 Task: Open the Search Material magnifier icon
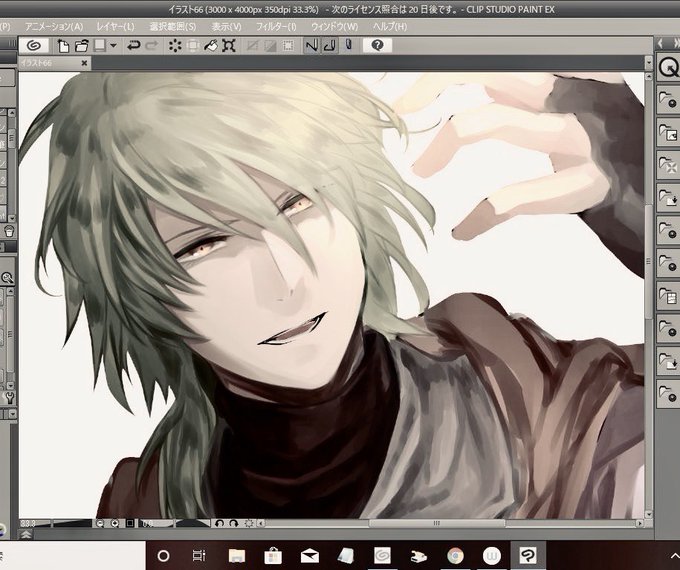coord(669,68)
